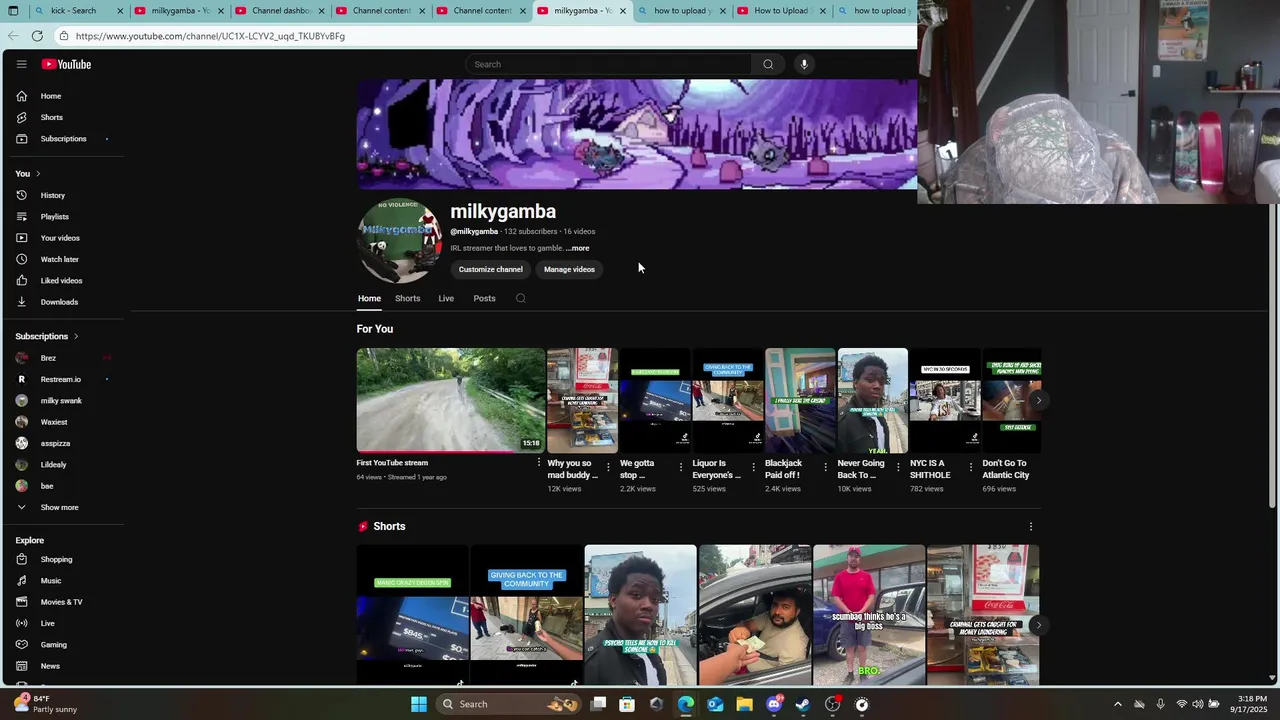Open Steam from the taskbar
The height and width of the screenshot is (720, 1280).
tap(803, 704)
